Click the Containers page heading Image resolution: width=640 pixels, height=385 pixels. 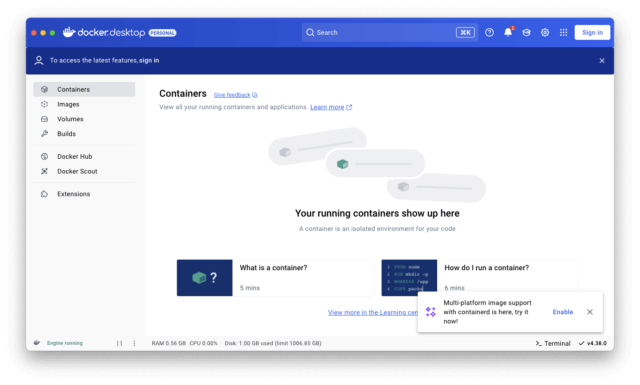point(183,93)
